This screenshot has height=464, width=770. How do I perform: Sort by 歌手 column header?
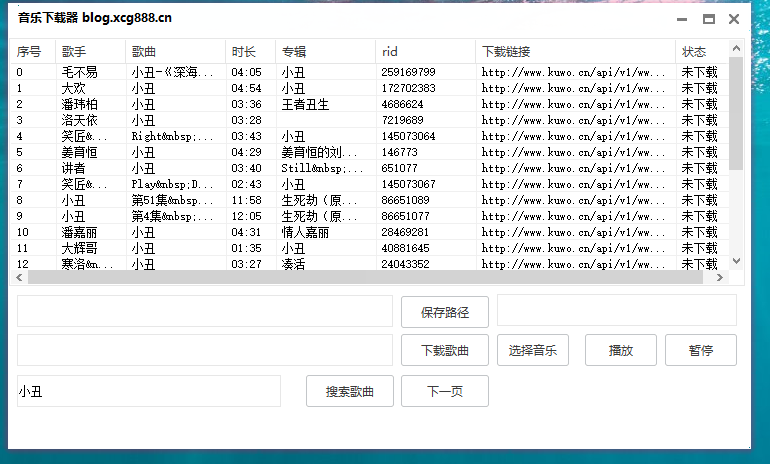pos(90,52)
